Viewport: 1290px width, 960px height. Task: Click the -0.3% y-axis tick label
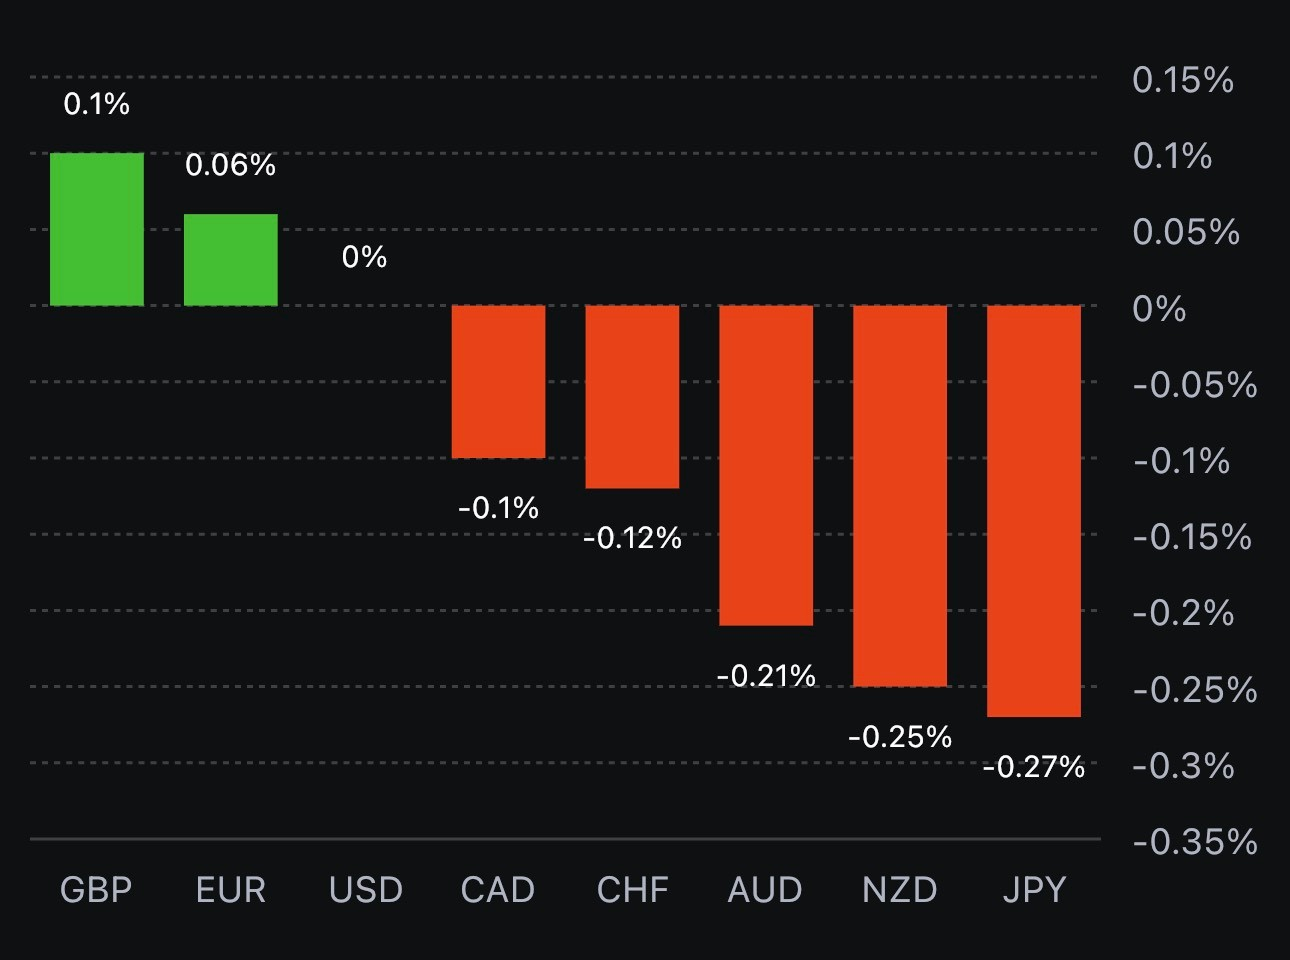pyautogui.click(x=1183, y=766)
